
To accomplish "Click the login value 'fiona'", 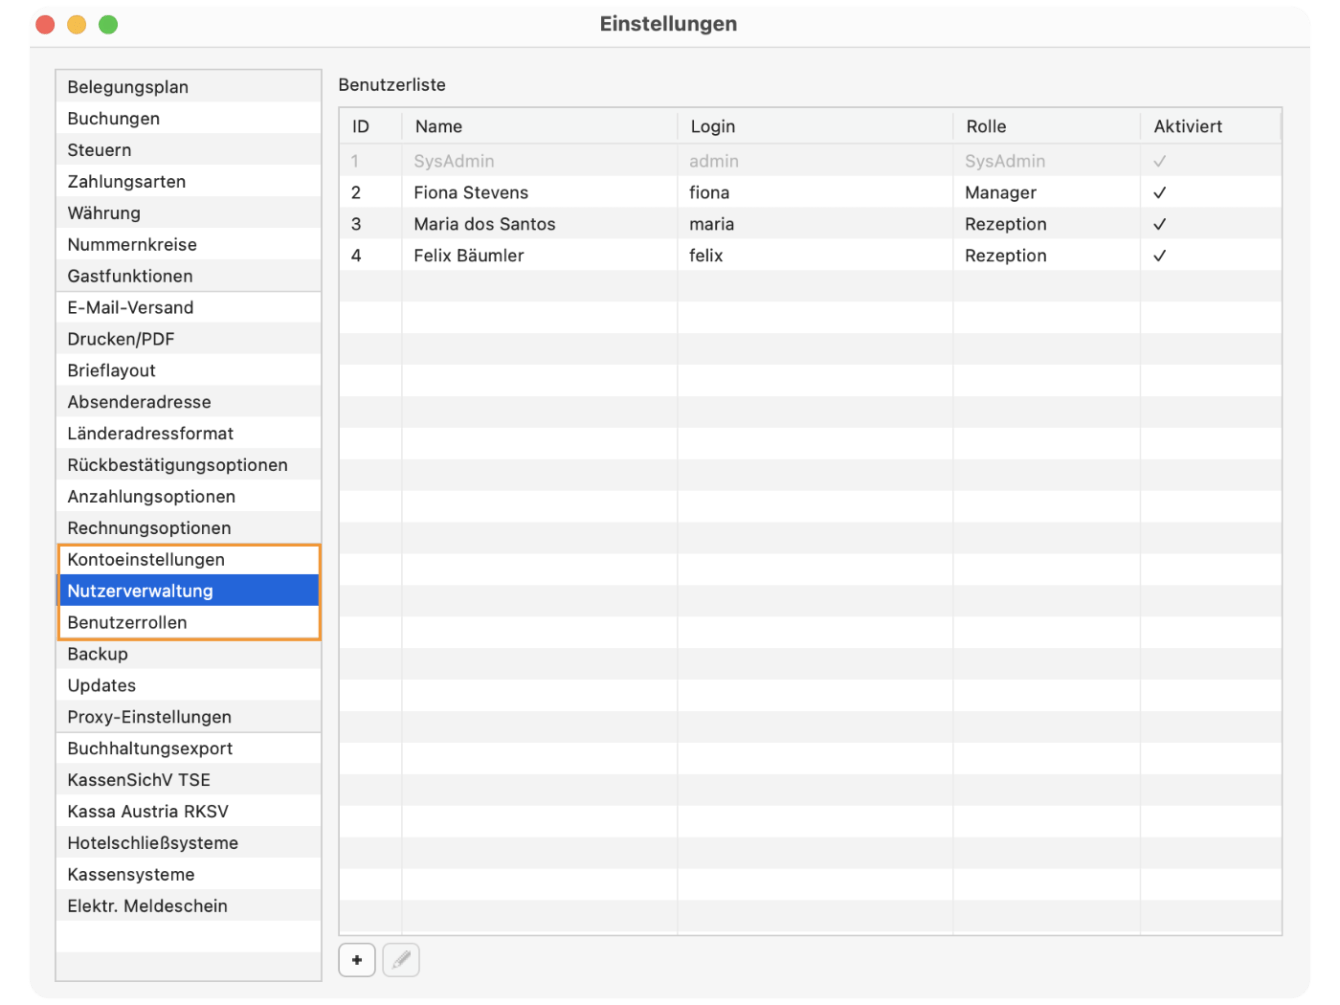I will 709,193.
